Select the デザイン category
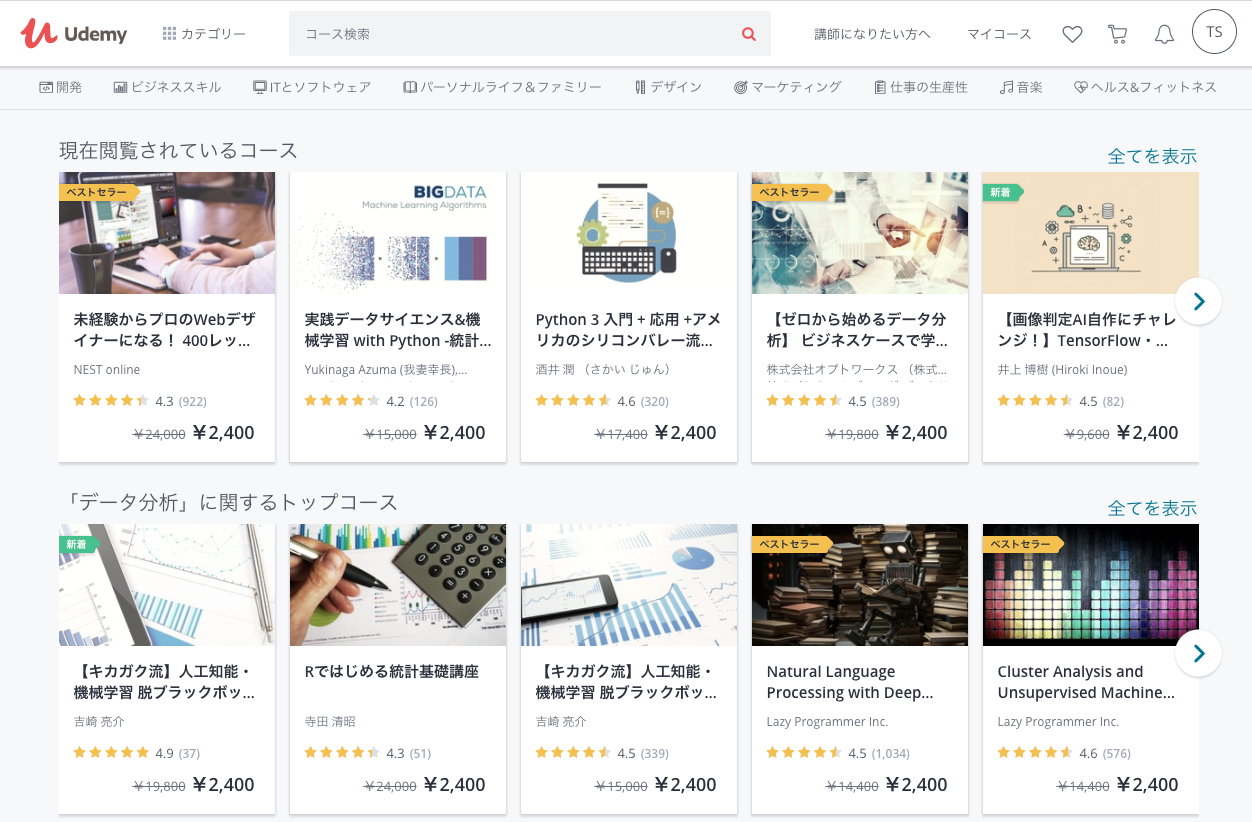 point(668,87)
